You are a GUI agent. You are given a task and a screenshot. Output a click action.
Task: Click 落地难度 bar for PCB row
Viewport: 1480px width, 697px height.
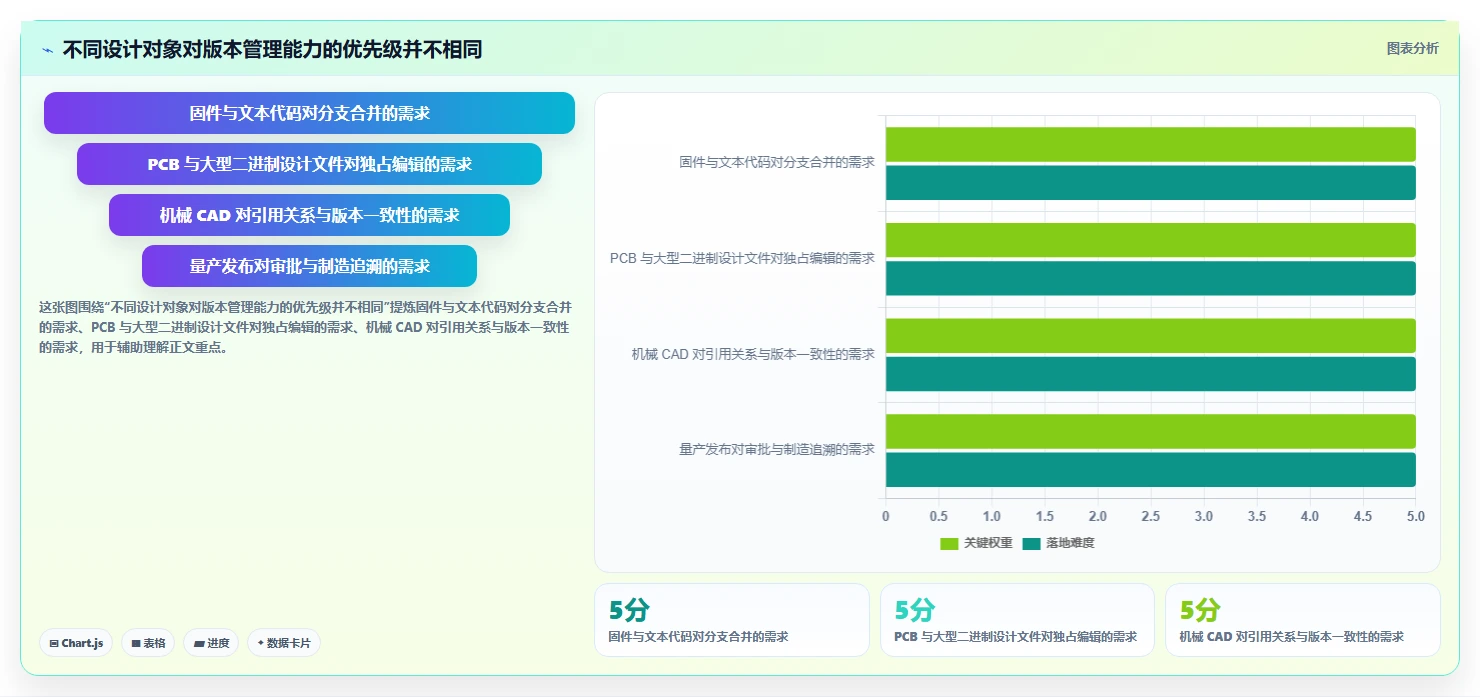tap(1150, 278)
